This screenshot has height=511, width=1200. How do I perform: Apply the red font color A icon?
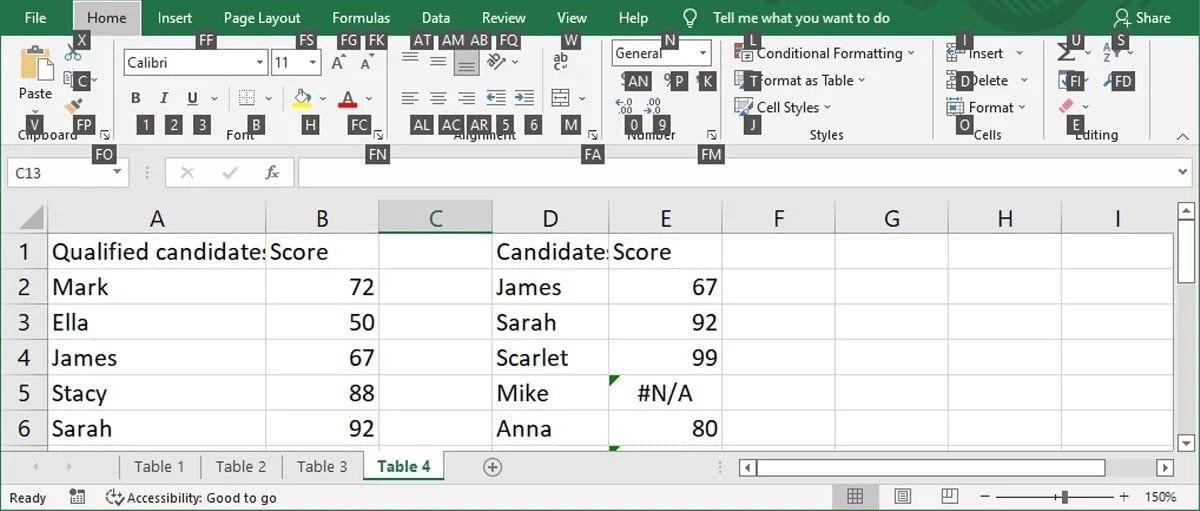[347, 98]
